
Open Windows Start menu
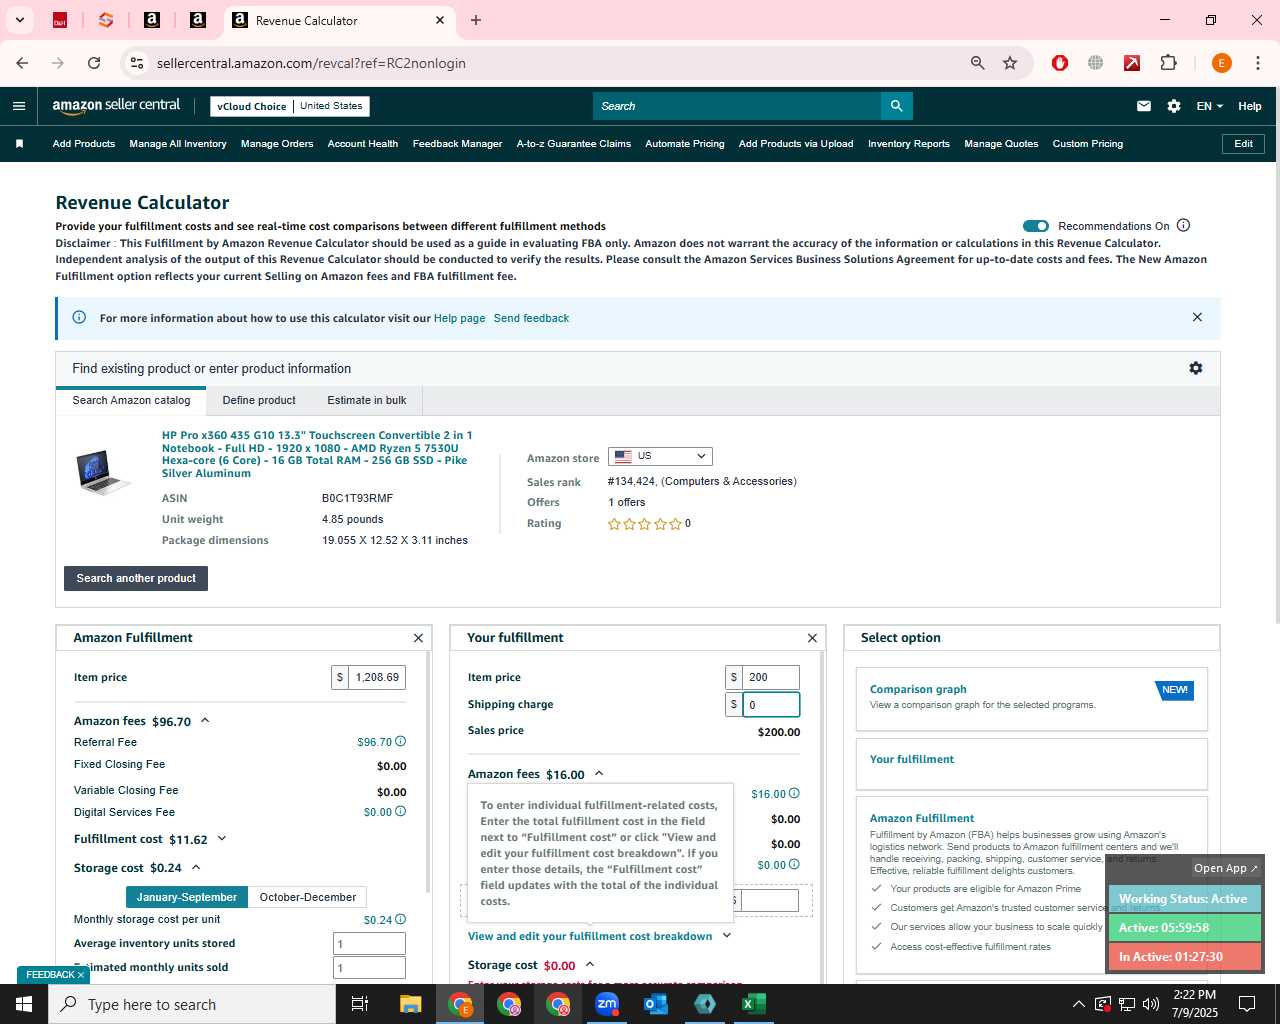24,1004
